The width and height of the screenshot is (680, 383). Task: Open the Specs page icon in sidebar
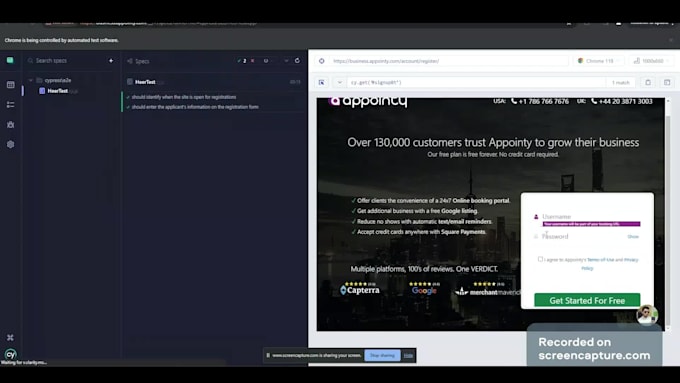[x=10, y=85]
